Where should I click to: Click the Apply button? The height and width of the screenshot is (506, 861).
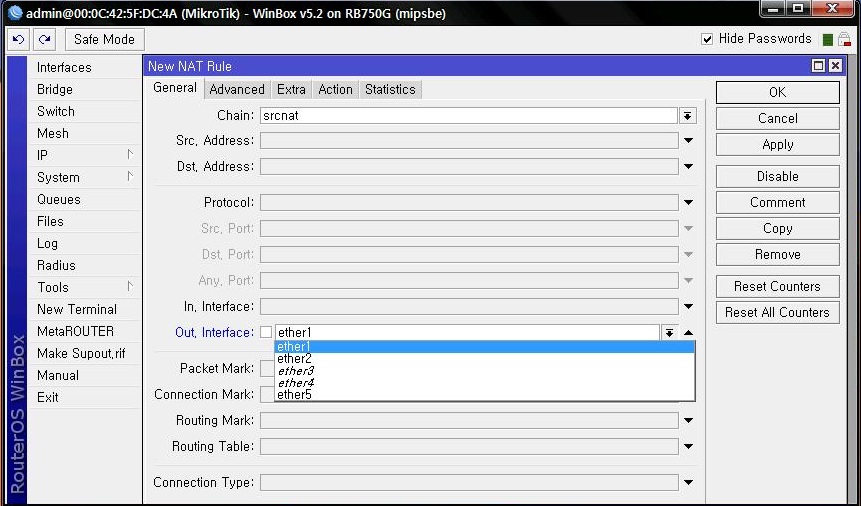coord(778,144)
